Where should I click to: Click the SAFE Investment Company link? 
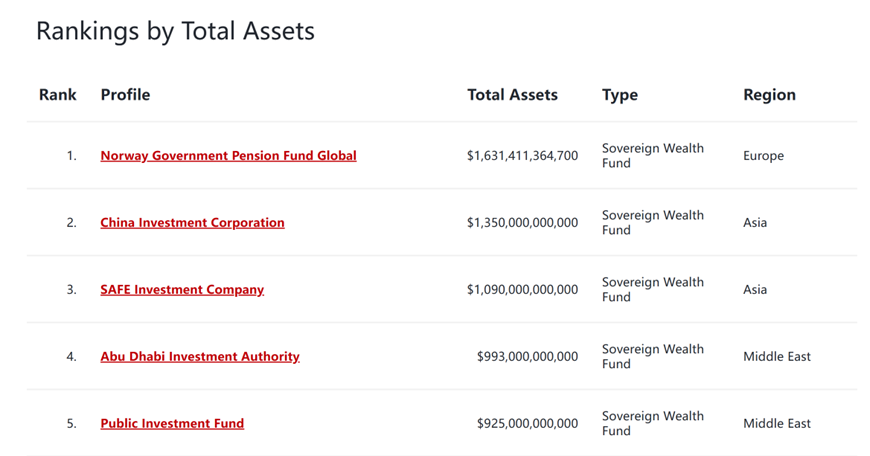(x=182, y=290)
